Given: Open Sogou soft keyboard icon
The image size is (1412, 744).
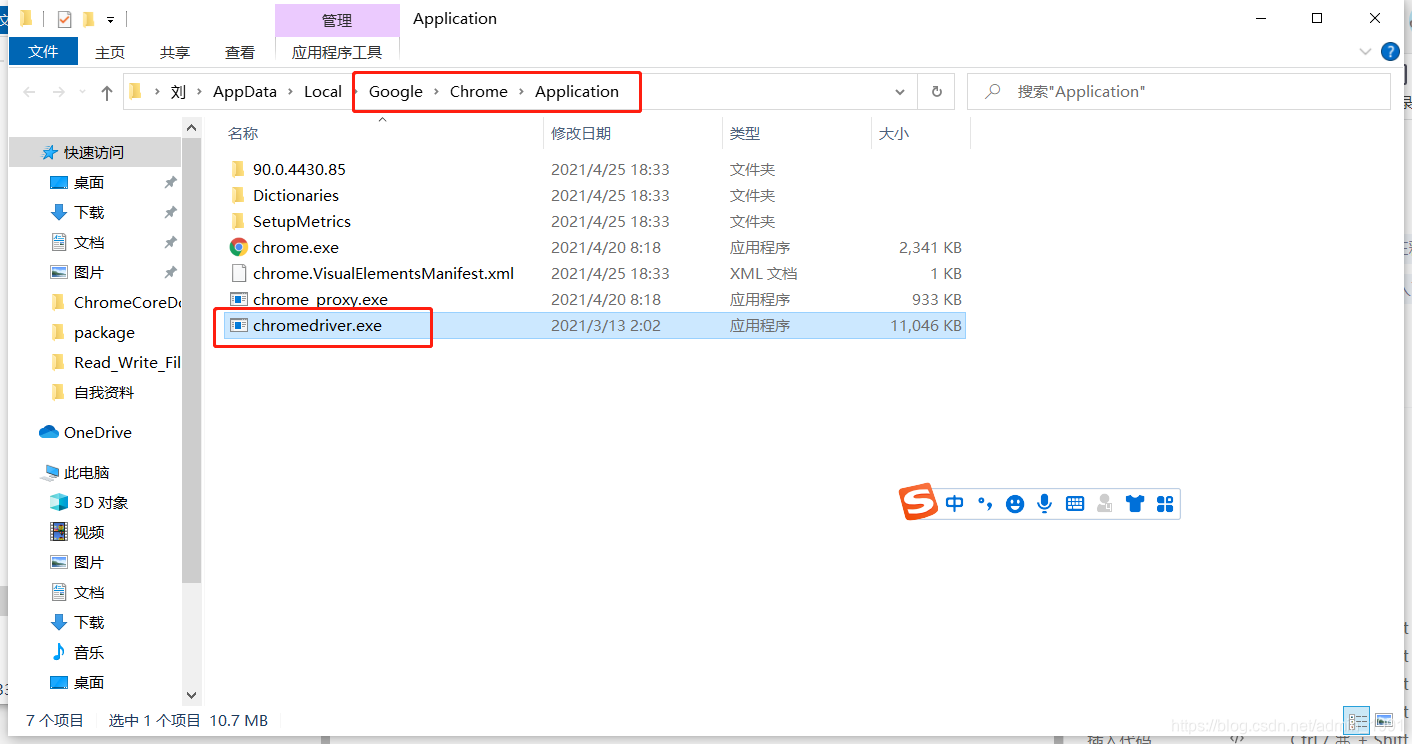Looking at the screenshot, I should coord(1075,504).
